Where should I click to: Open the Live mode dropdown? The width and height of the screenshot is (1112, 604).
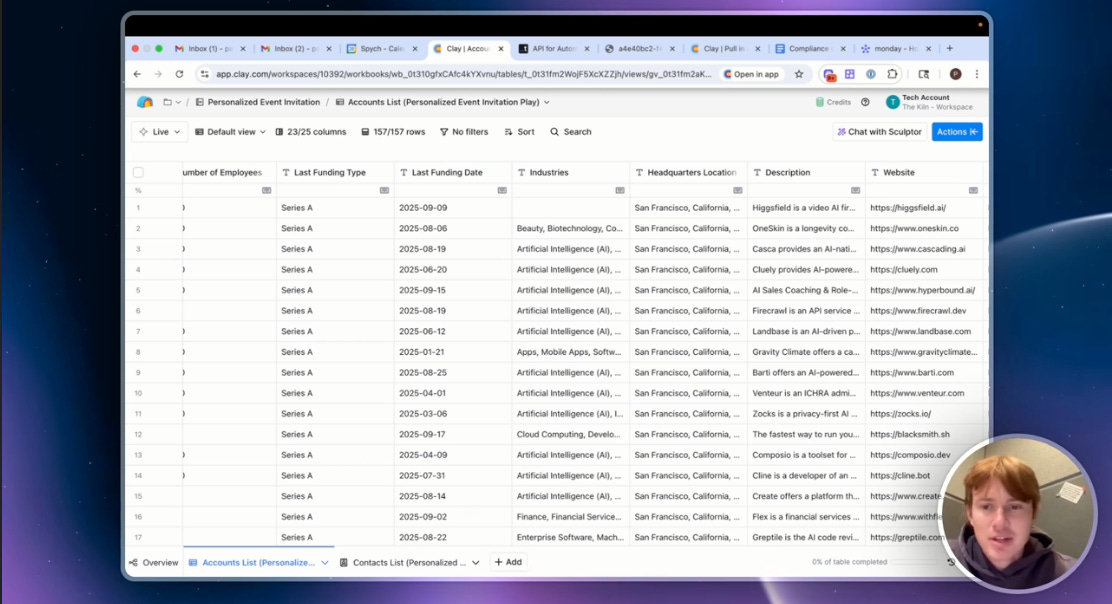[x=160, y=132]
